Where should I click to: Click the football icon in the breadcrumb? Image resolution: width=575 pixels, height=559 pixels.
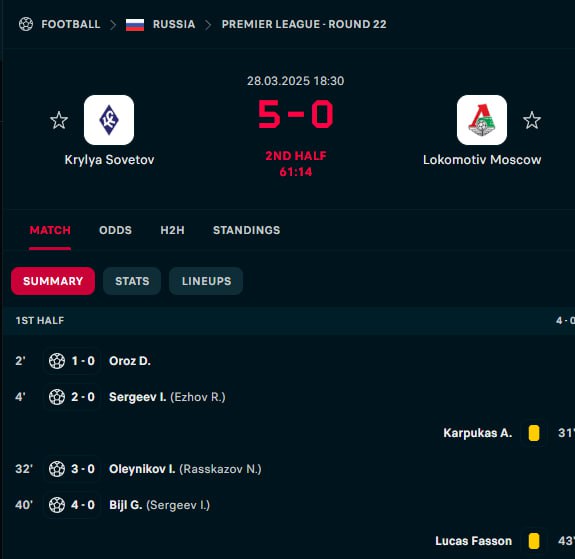coord(26,24)
